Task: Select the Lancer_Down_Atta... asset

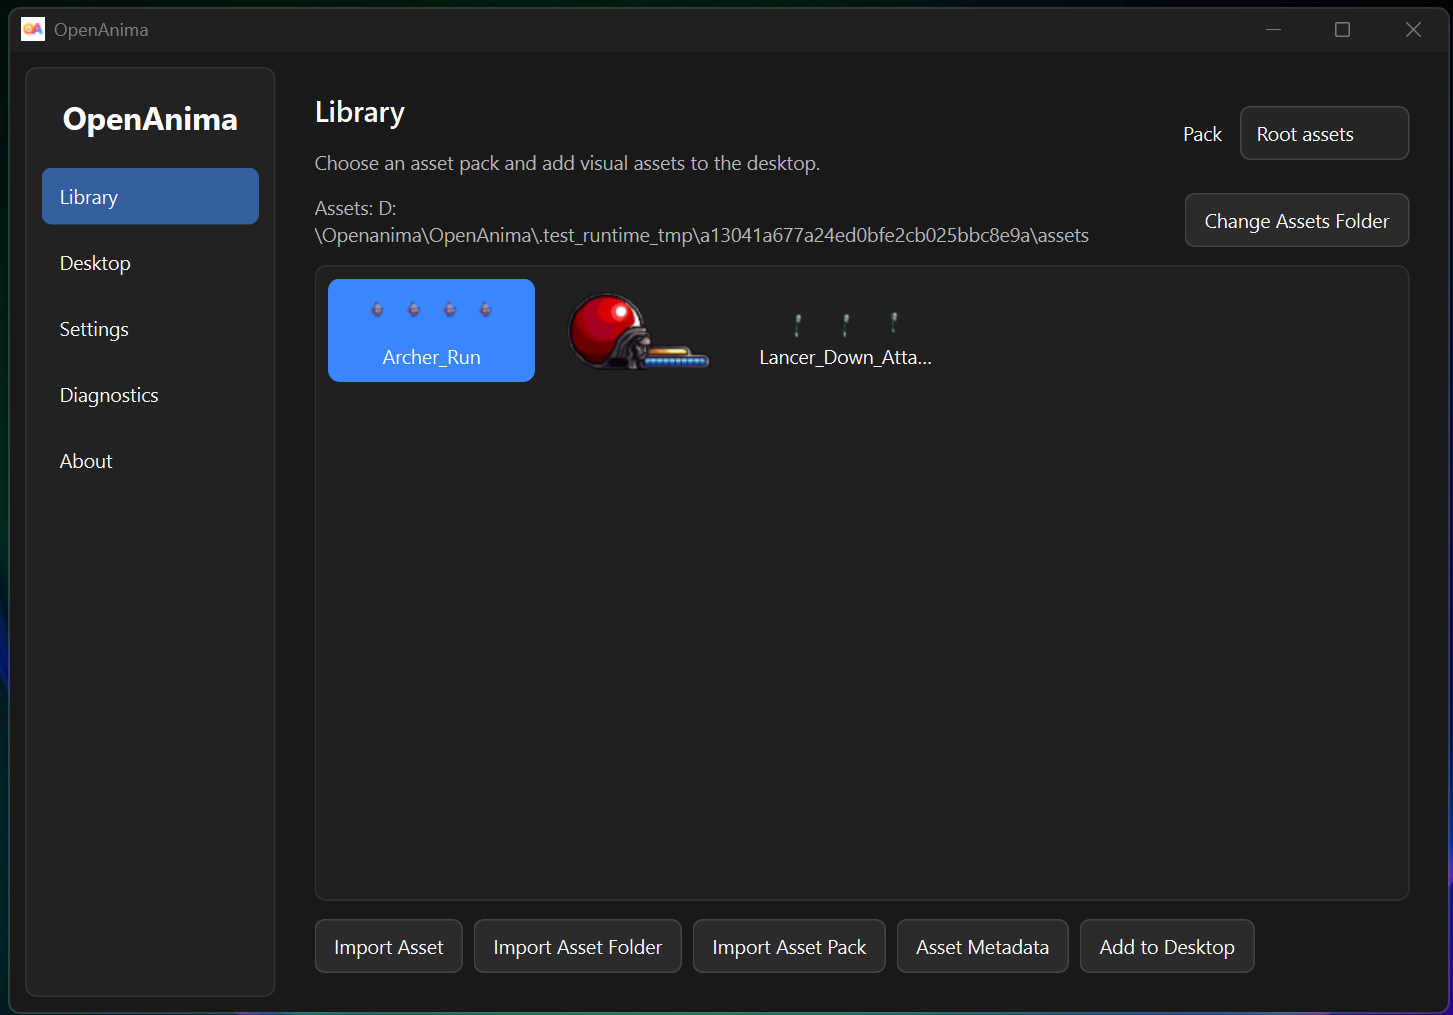Action: [x=845, y=330]
